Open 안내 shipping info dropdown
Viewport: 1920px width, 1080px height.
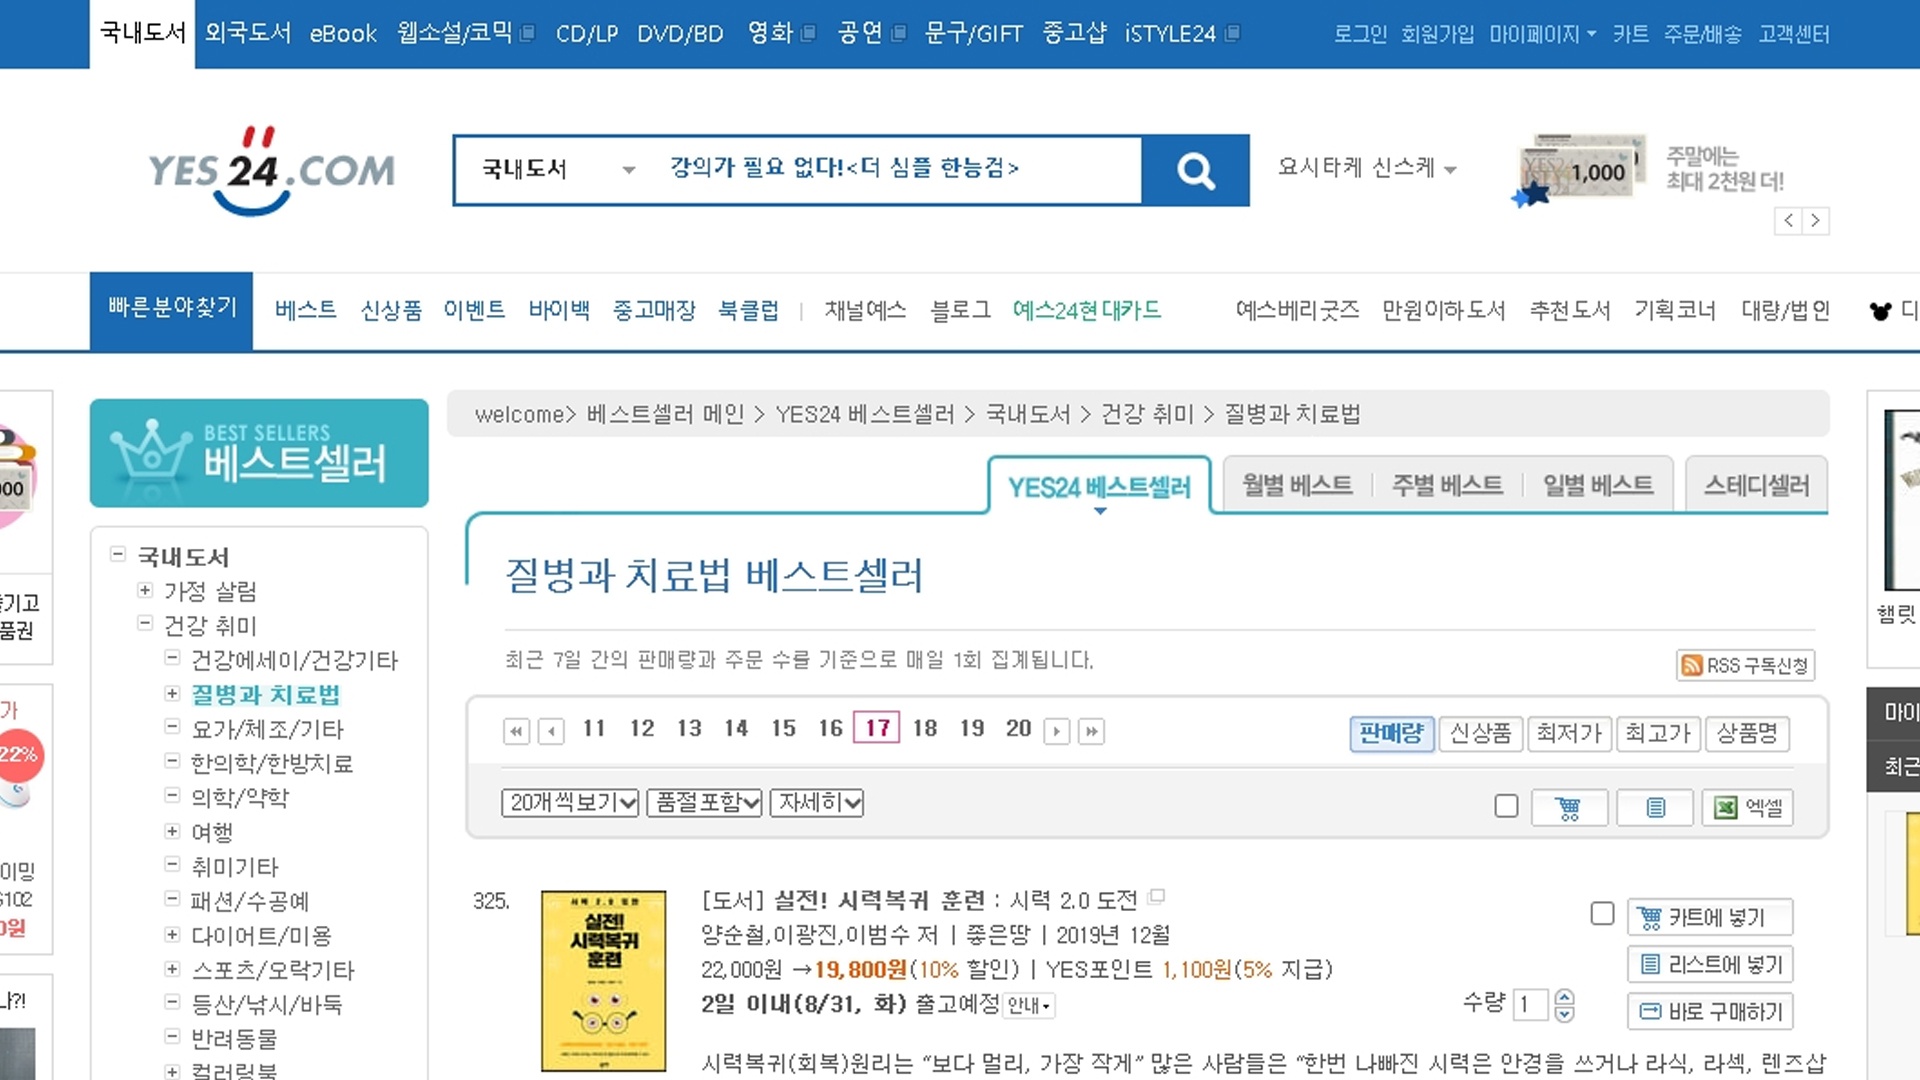coord(1029,1005)
